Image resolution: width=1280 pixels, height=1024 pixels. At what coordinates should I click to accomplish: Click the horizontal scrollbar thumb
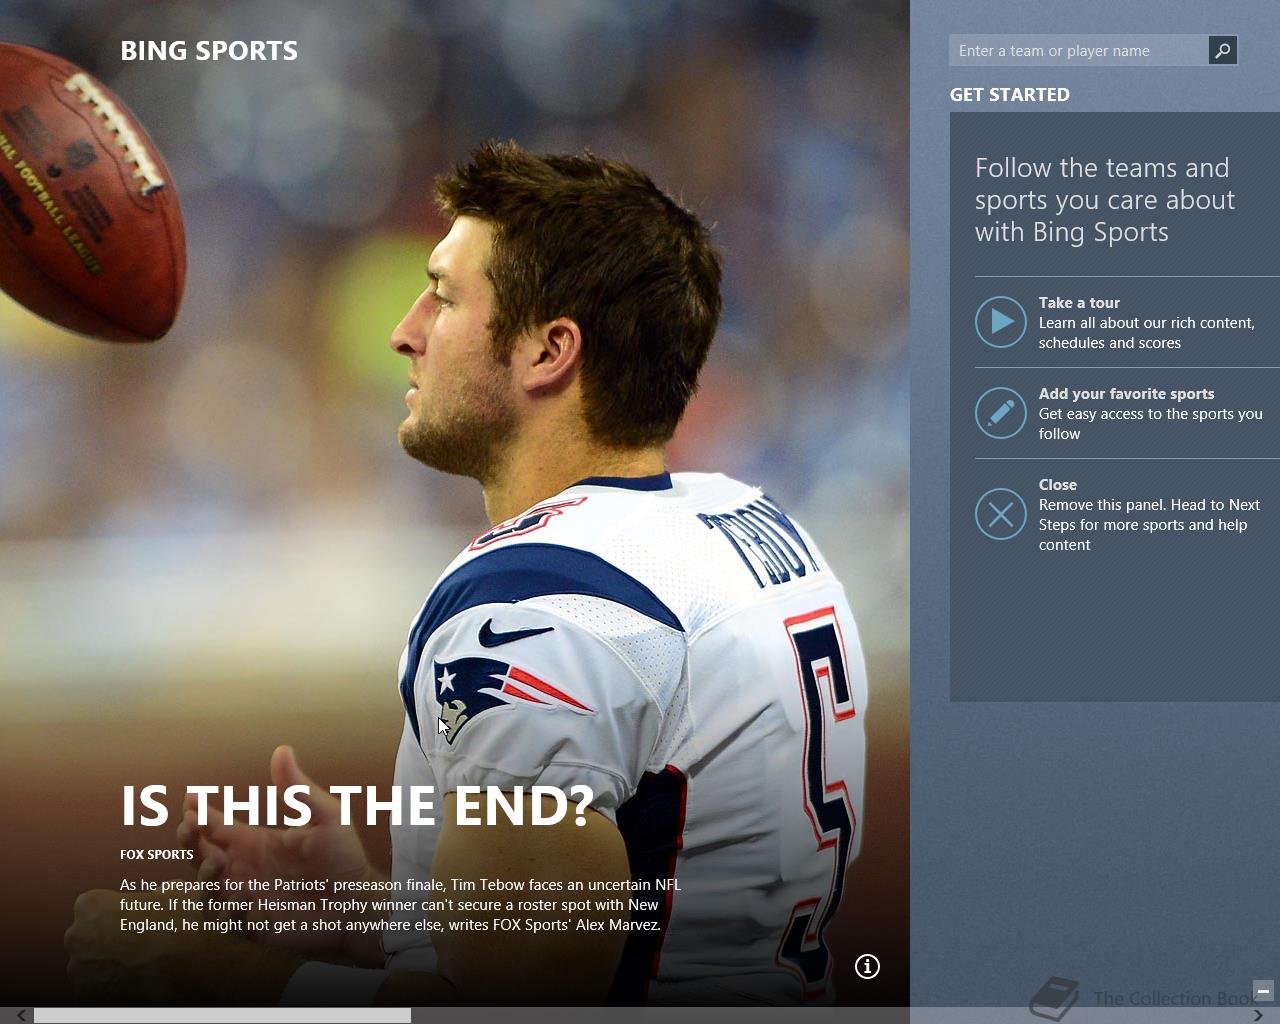click(x=222, y=1015)
